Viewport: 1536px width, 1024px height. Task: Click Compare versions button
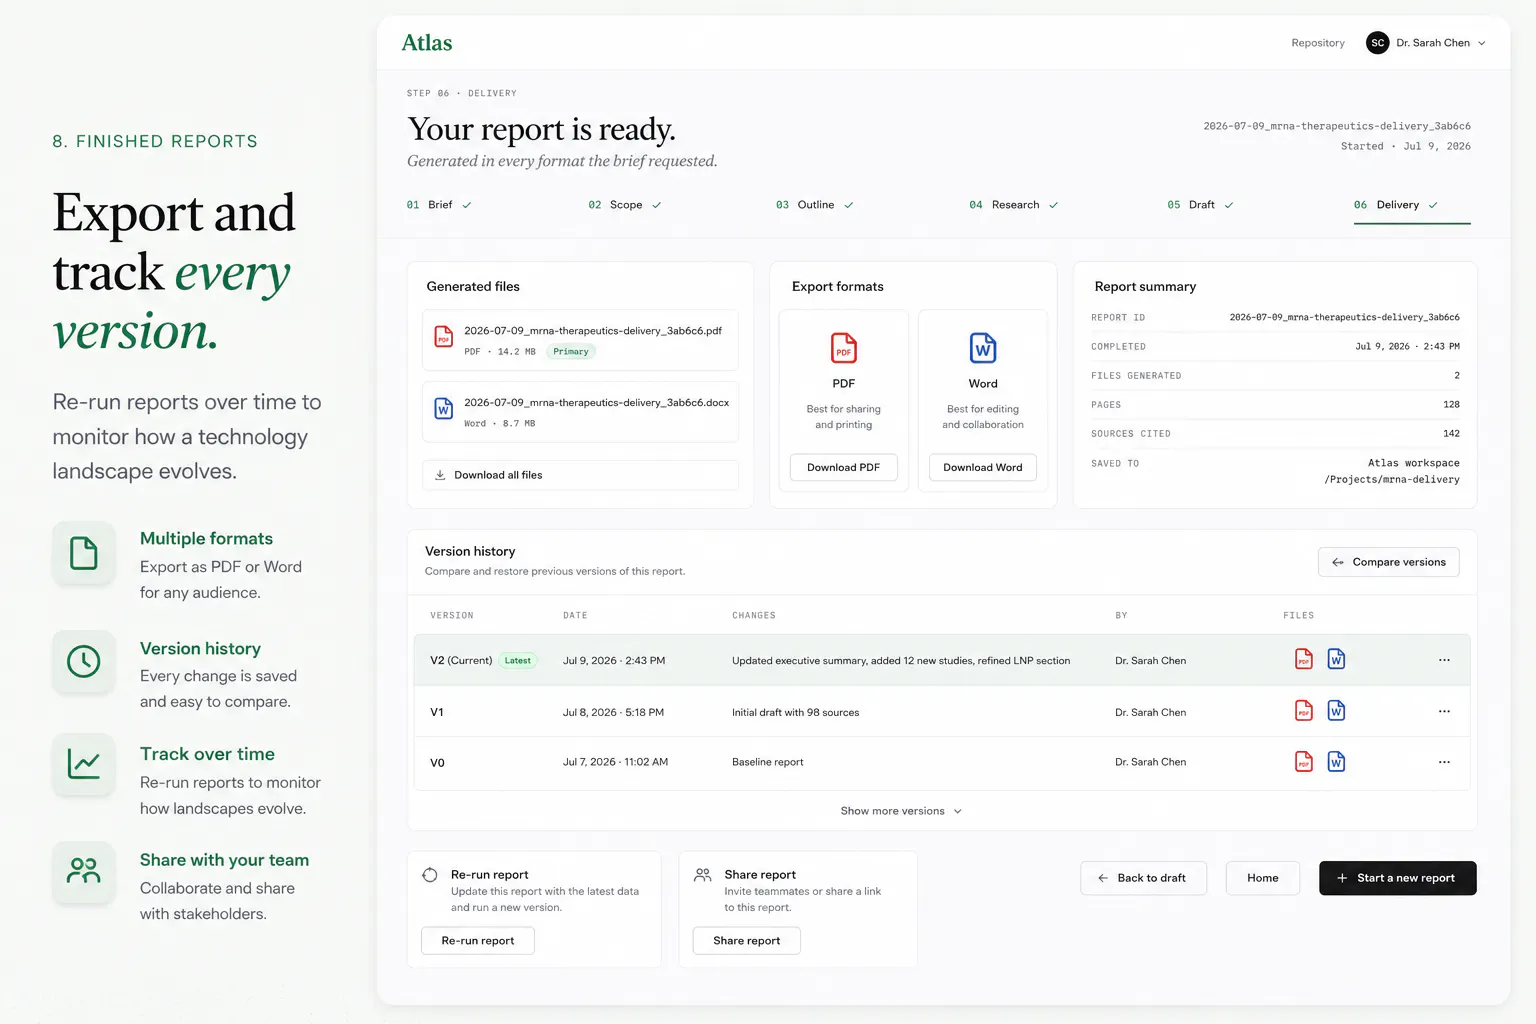(1389, 562)
